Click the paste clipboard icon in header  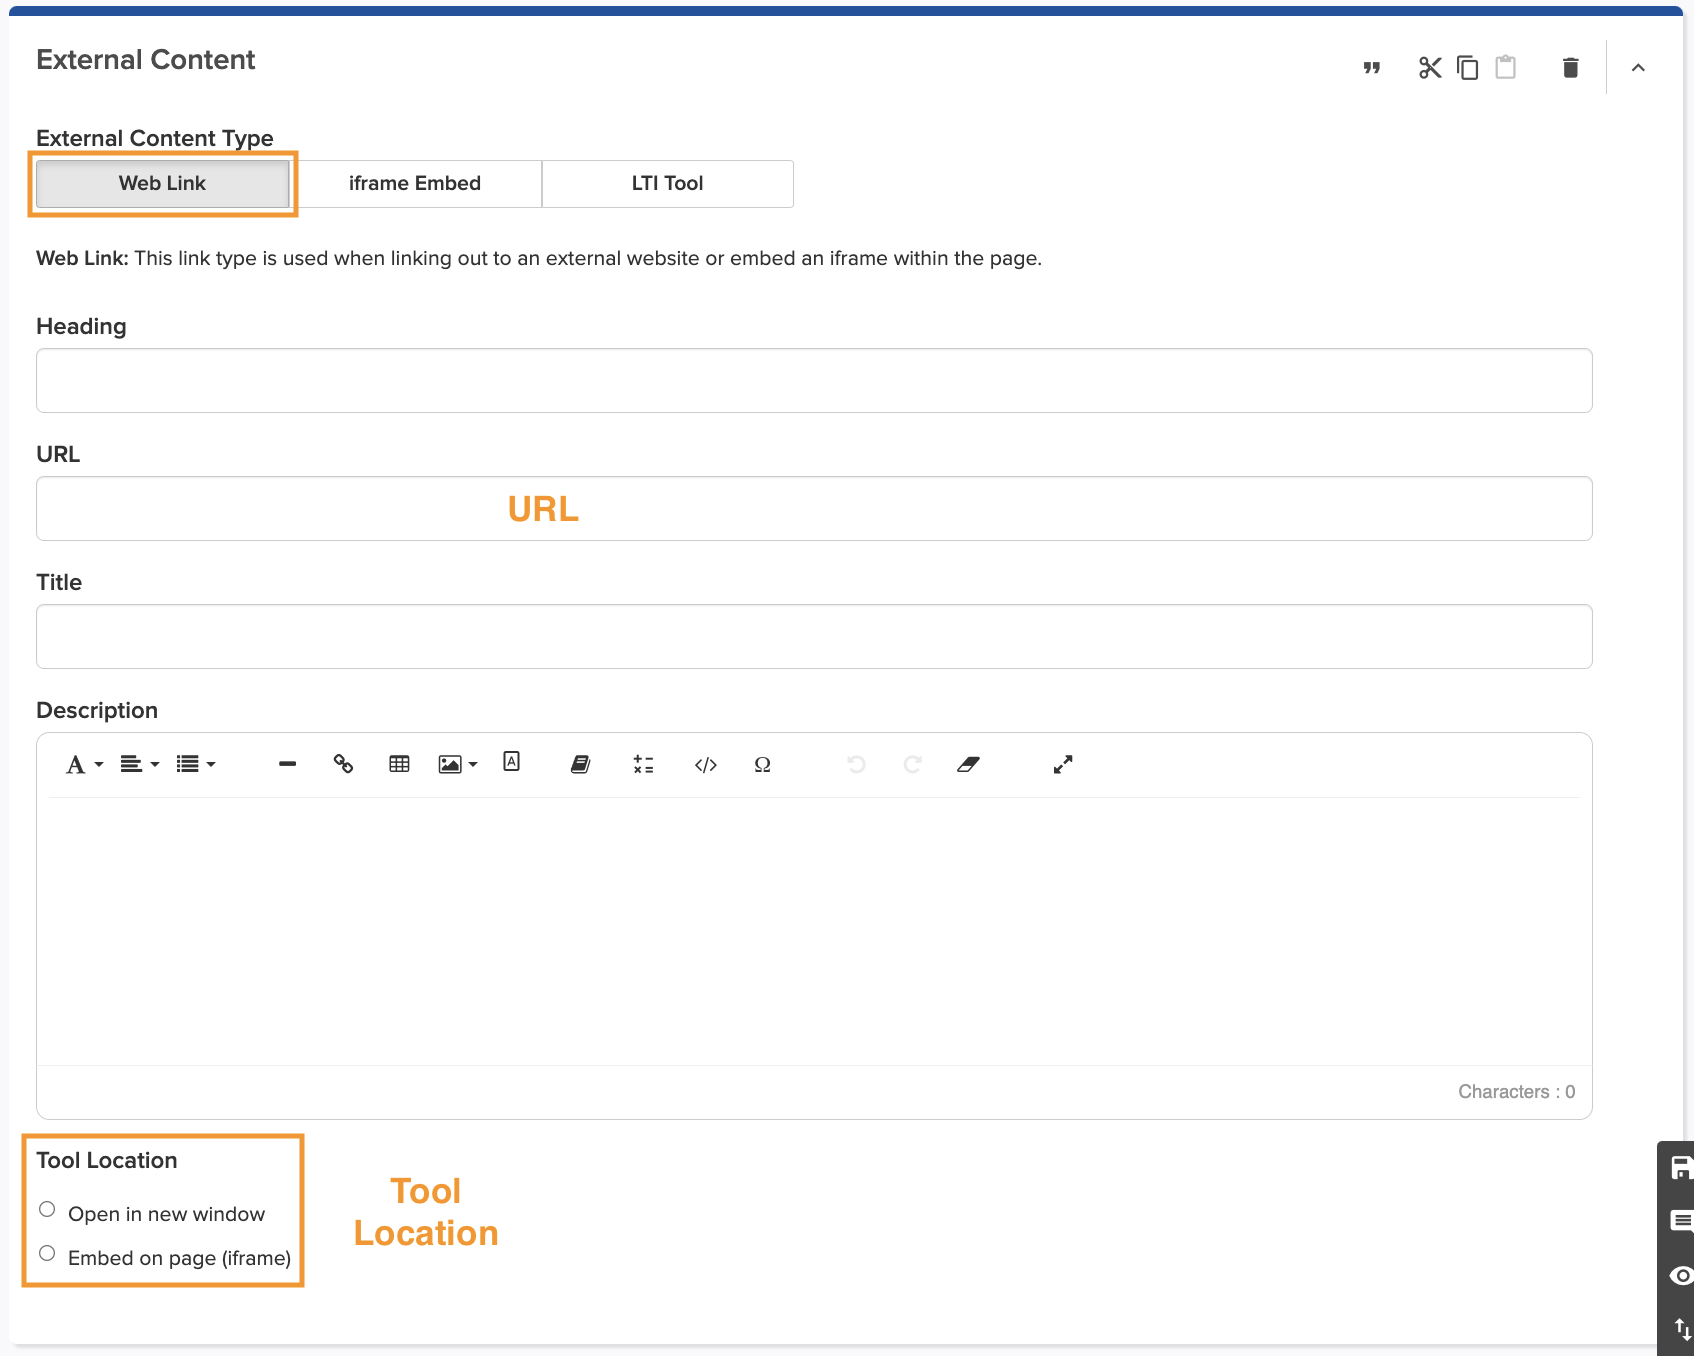tap(1505, 67)
